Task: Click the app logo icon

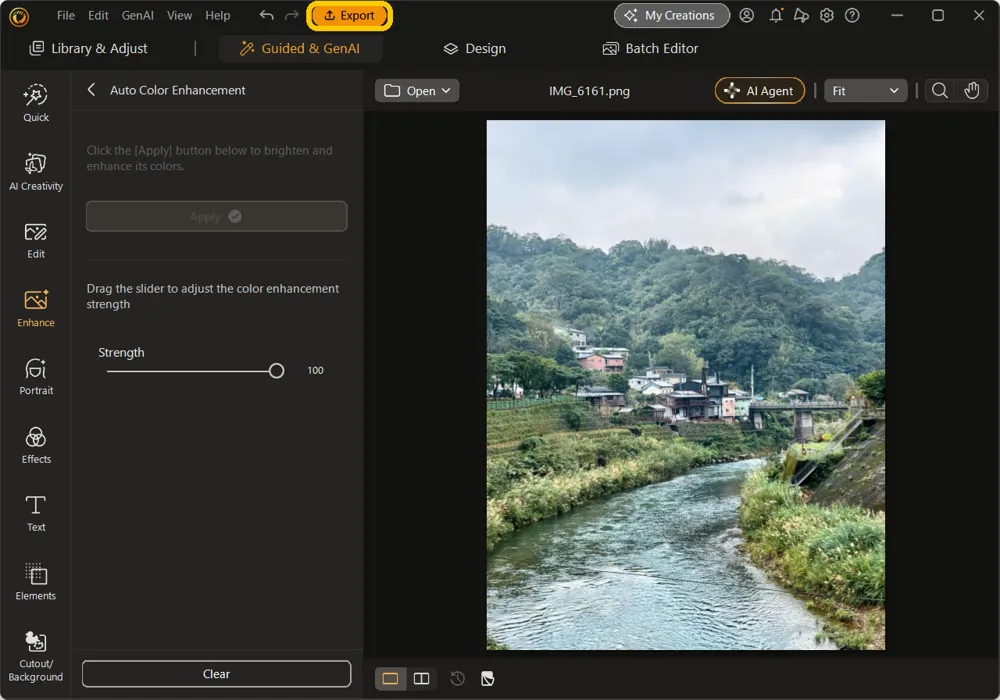Action: click(19, 16)
